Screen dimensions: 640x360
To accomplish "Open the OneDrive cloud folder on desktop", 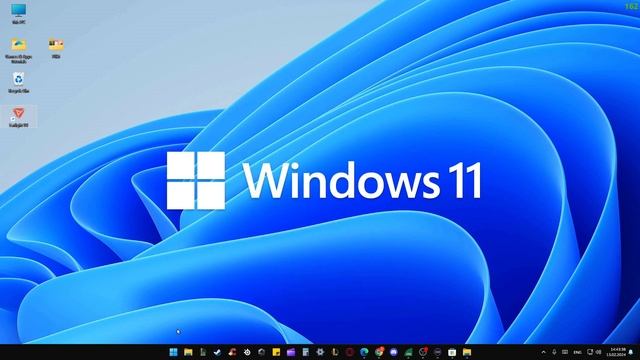I will pos(19,50).
